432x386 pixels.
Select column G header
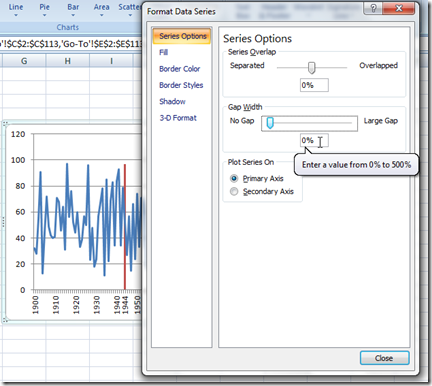24,61
